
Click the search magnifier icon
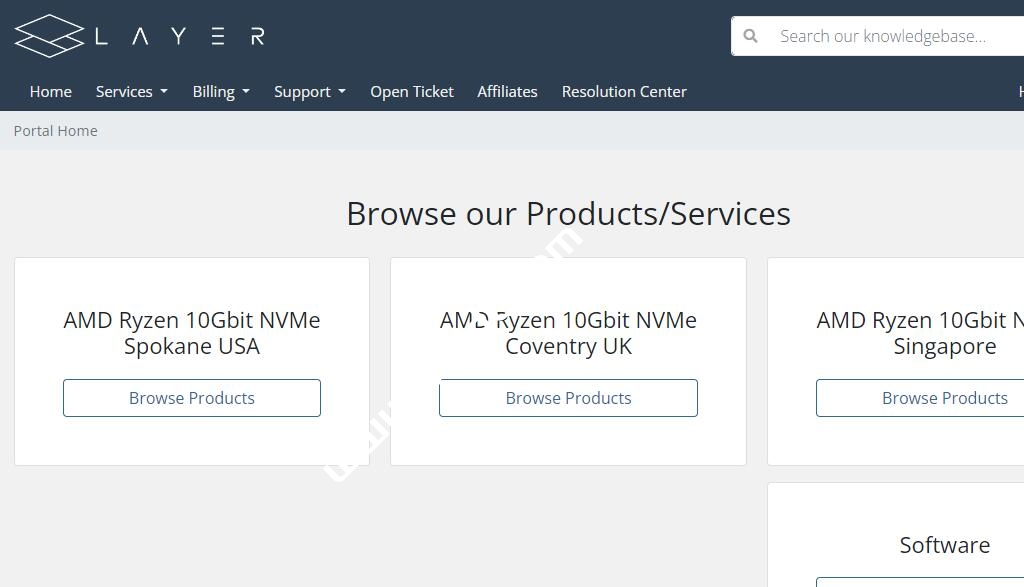point(751,35)
